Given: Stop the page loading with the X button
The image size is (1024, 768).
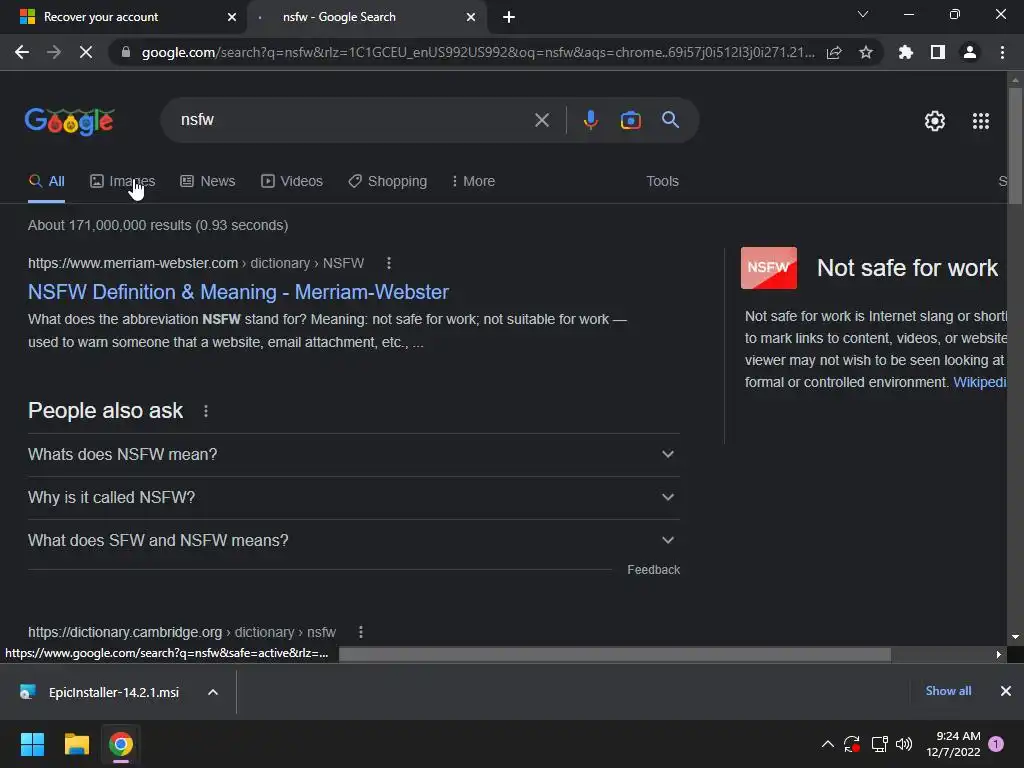Looking at the screenshot, I should pos(86,52).
